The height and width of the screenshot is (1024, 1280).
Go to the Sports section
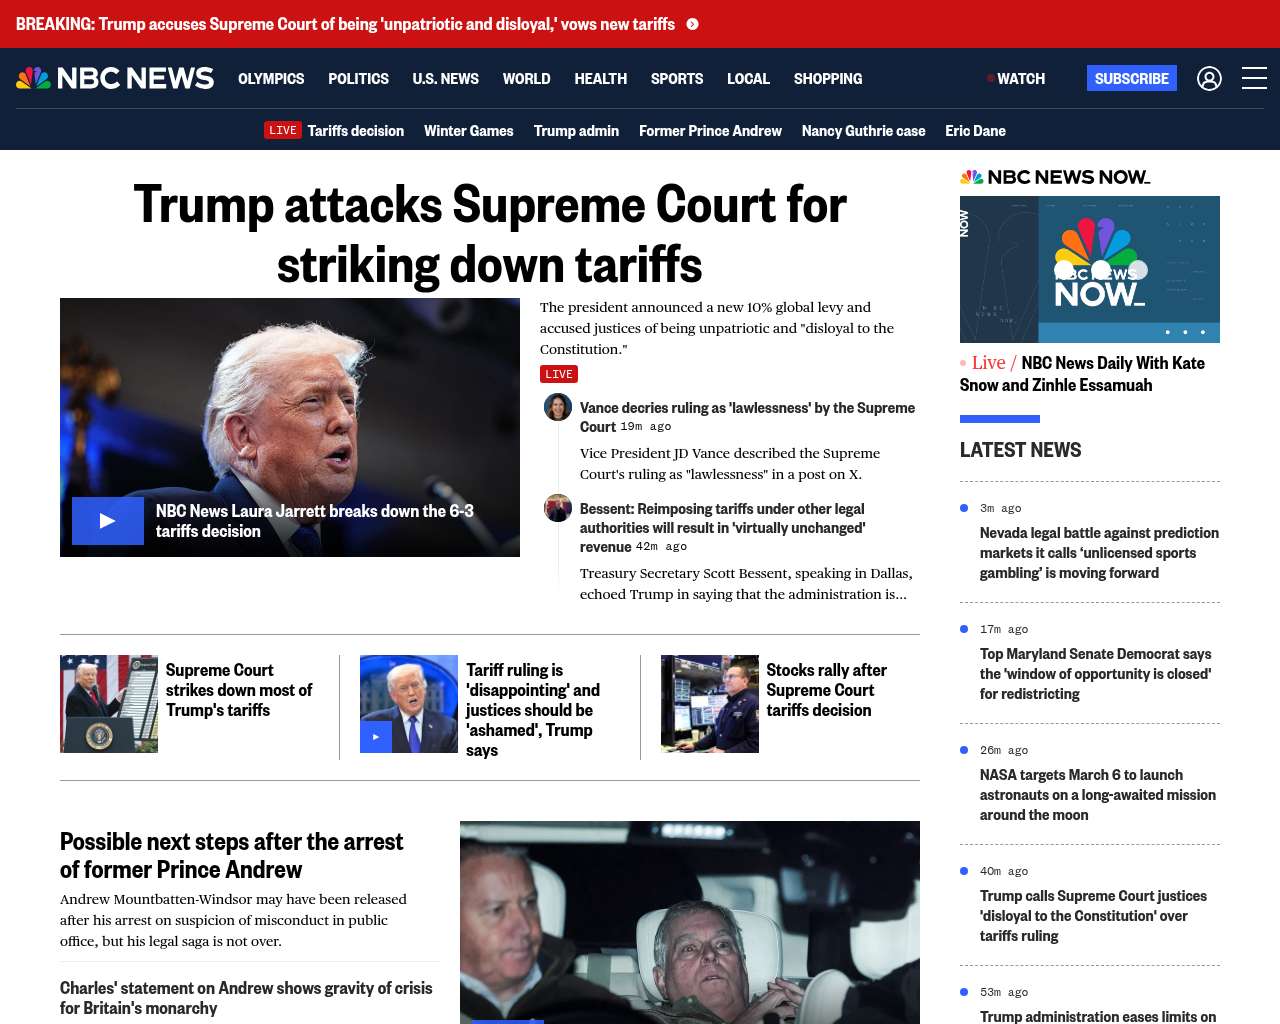coord(677,78)
